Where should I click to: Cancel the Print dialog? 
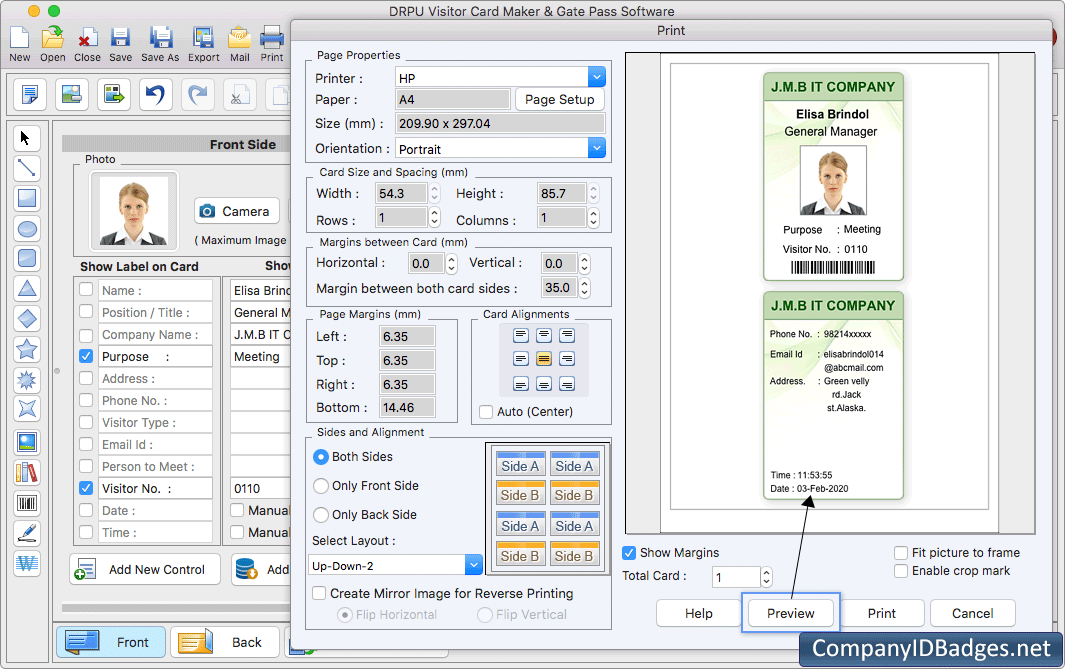[973, 613]
